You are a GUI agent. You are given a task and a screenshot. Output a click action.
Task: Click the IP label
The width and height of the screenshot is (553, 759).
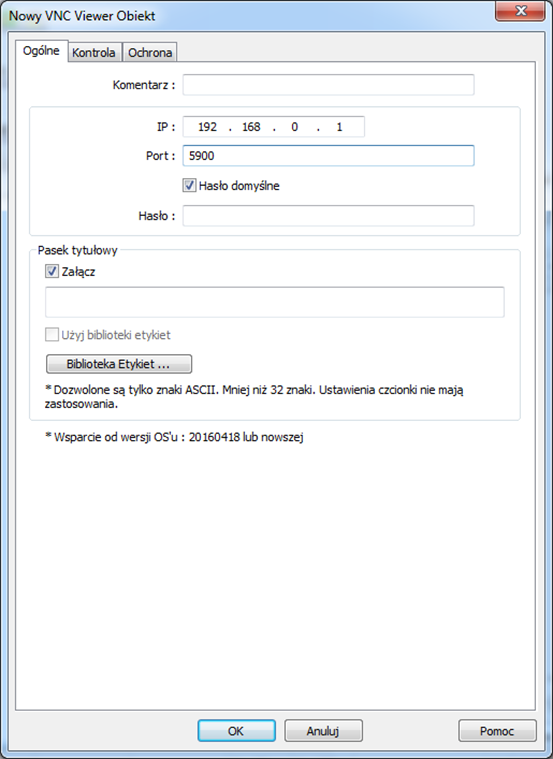click(166, 127)
